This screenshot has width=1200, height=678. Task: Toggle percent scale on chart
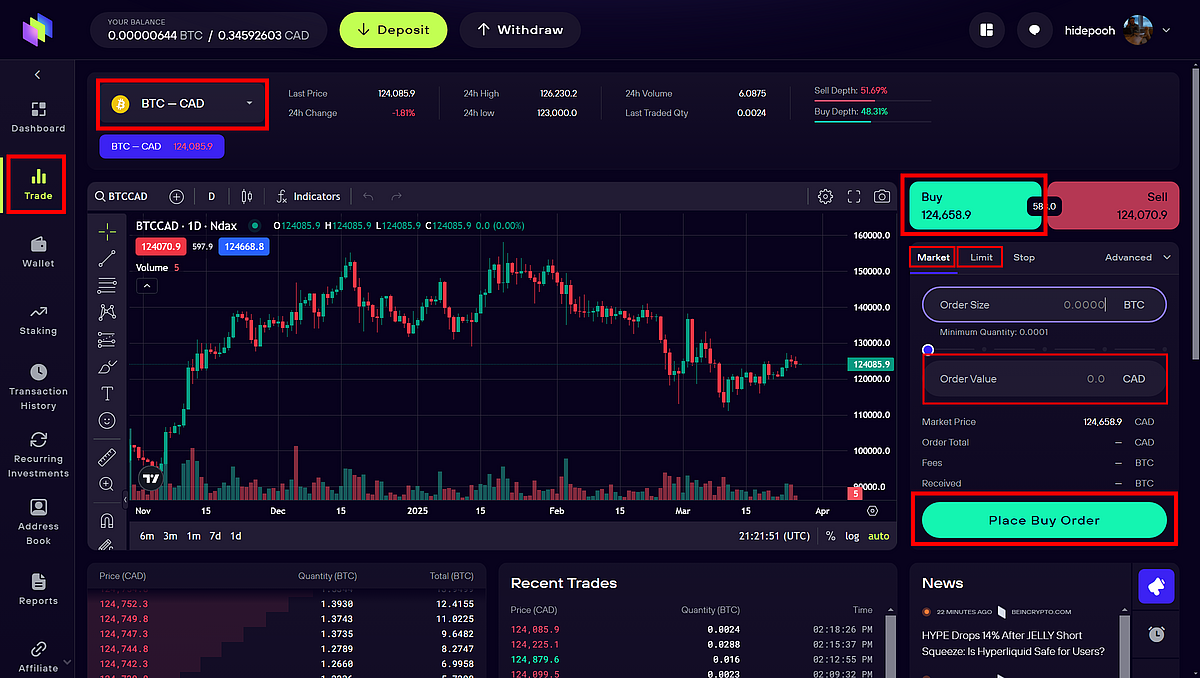[830, 536]
